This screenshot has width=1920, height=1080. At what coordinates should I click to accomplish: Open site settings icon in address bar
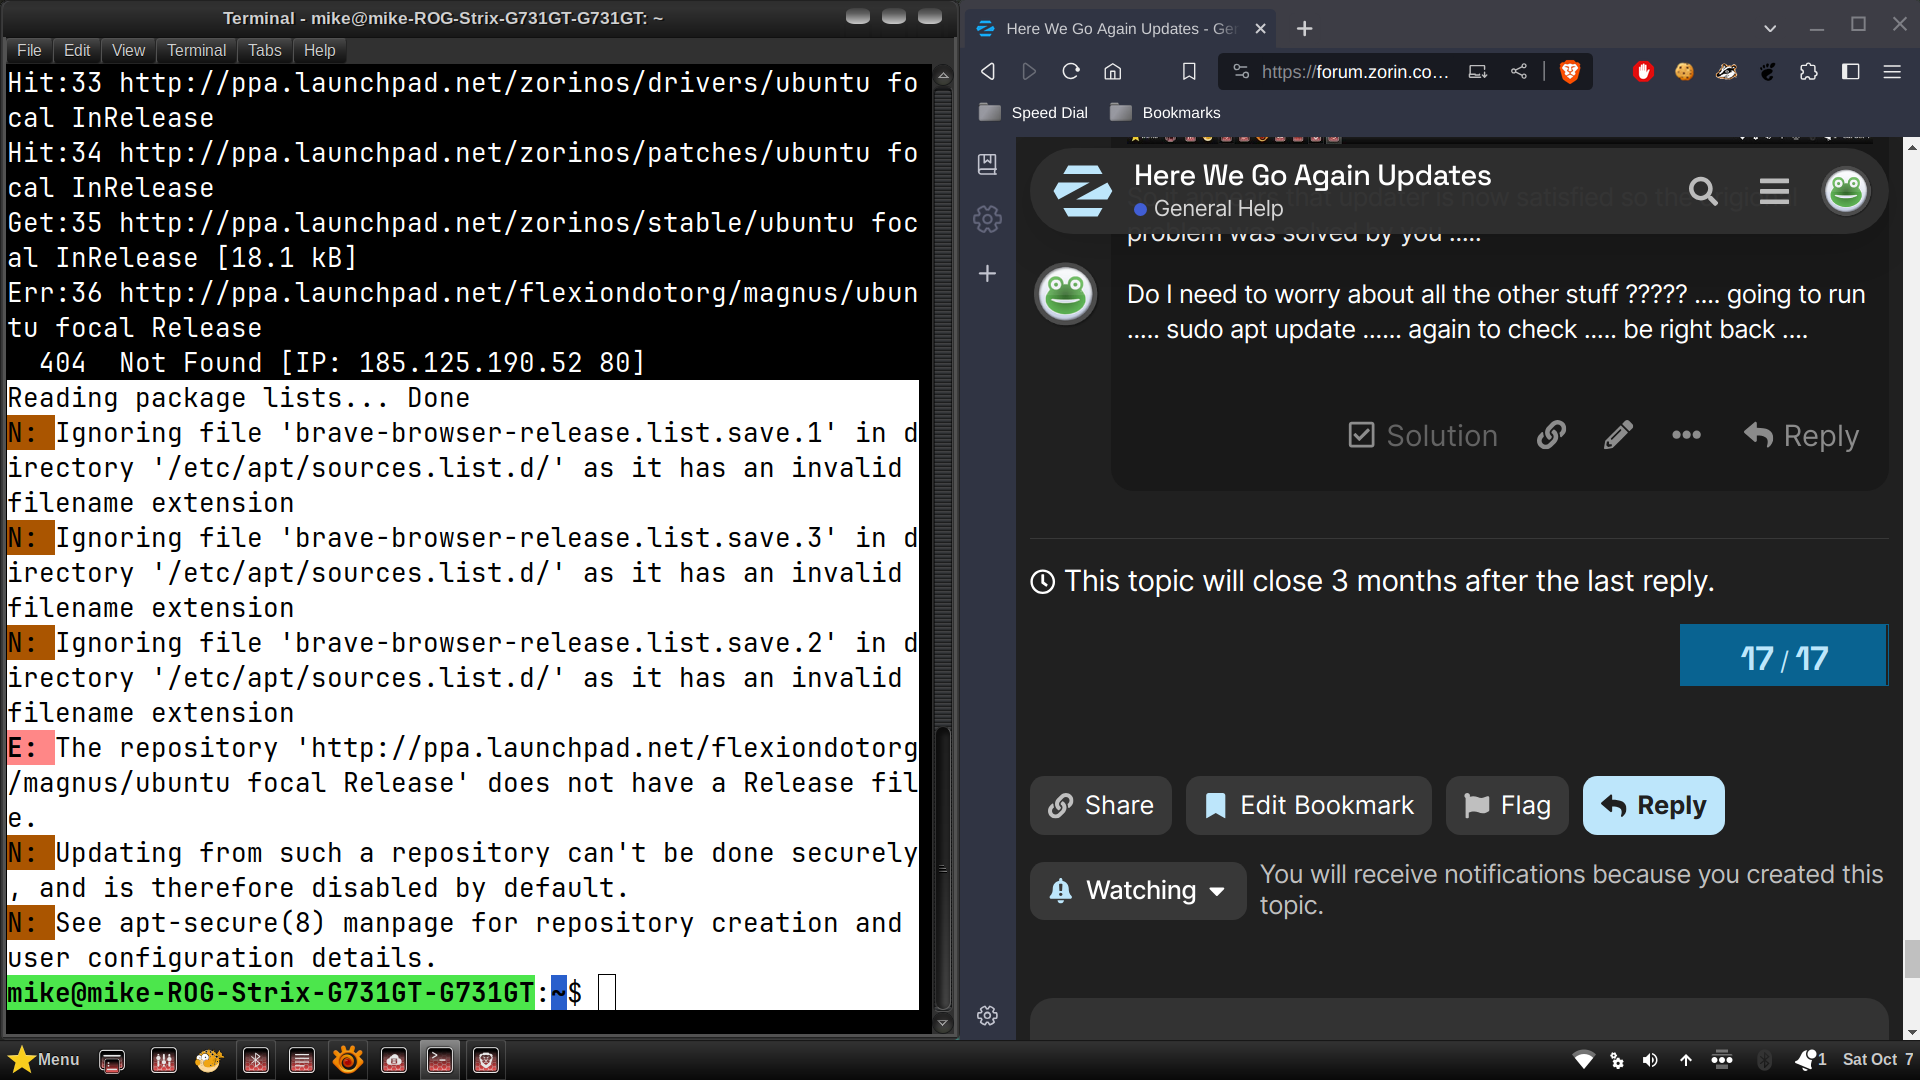click(1241, 71)
